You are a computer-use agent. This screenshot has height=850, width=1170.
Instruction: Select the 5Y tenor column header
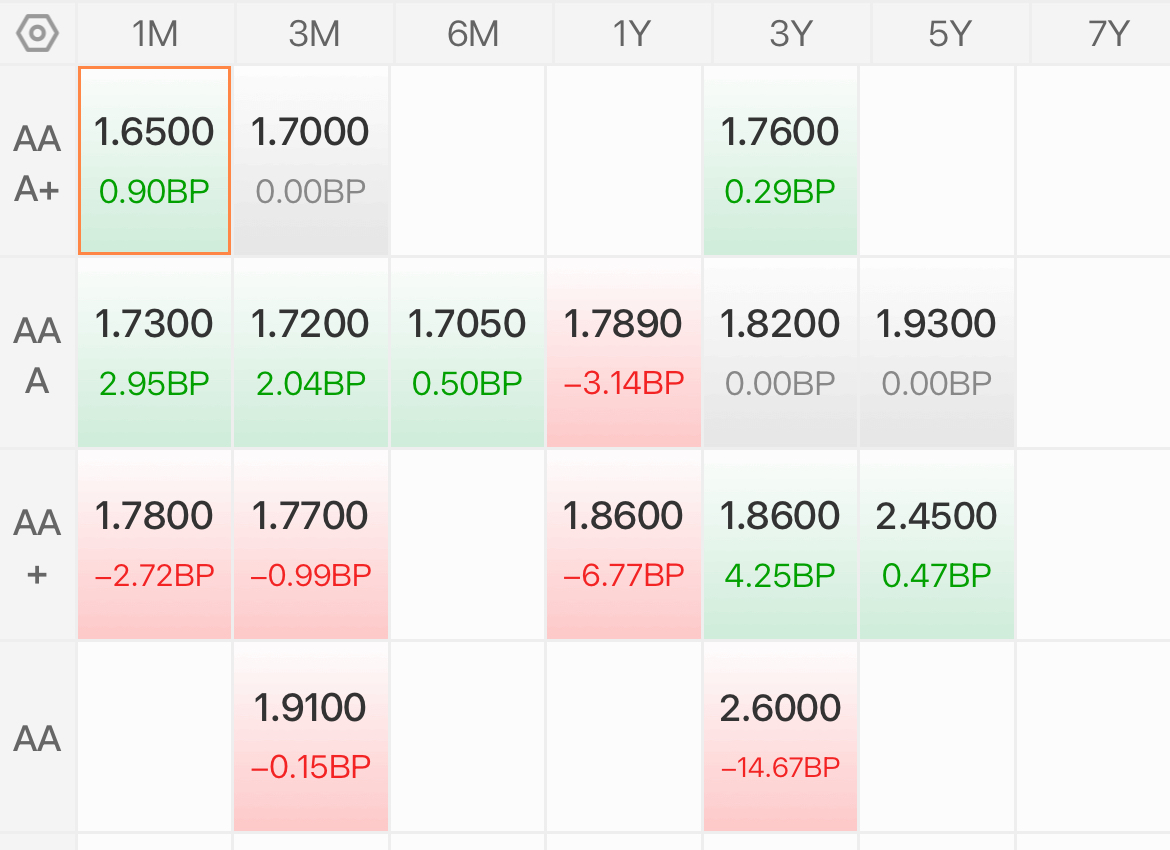(950, 34)
